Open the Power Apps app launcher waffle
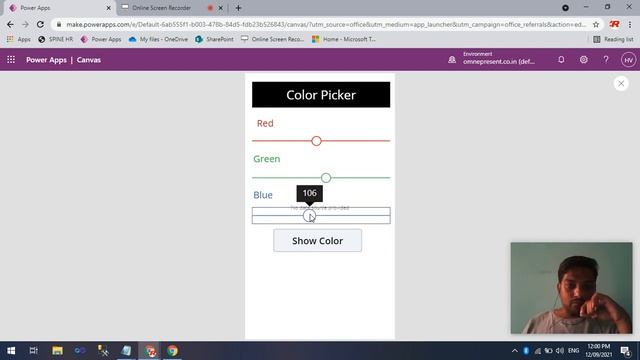 click(x=11, y=60)
